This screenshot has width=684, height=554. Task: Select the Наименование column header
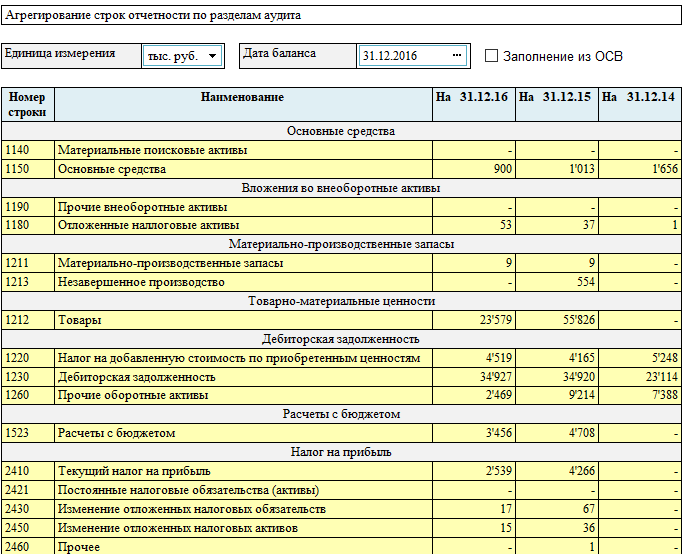[243, 105]
